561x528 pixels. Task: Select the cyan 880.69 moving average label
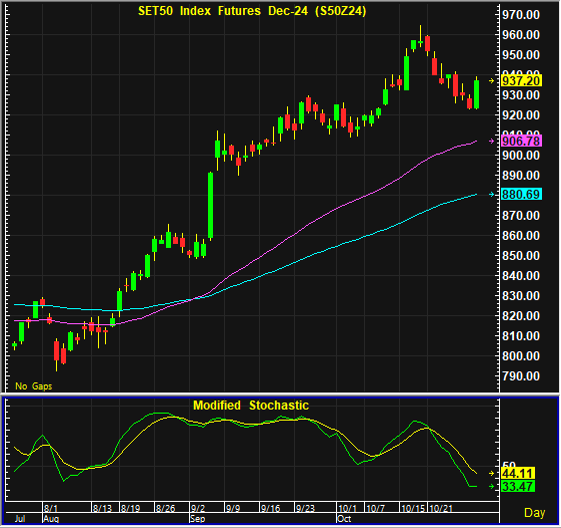click(521, 194)
